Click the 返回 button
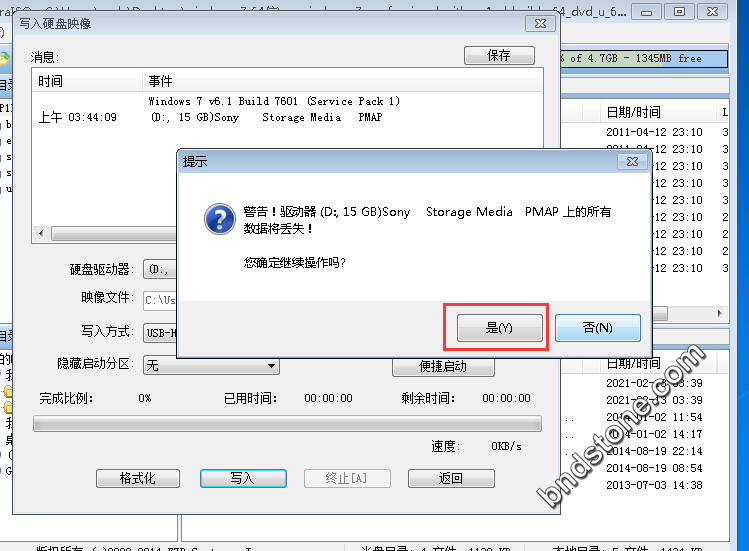749x551 pixels. [451, 478]
